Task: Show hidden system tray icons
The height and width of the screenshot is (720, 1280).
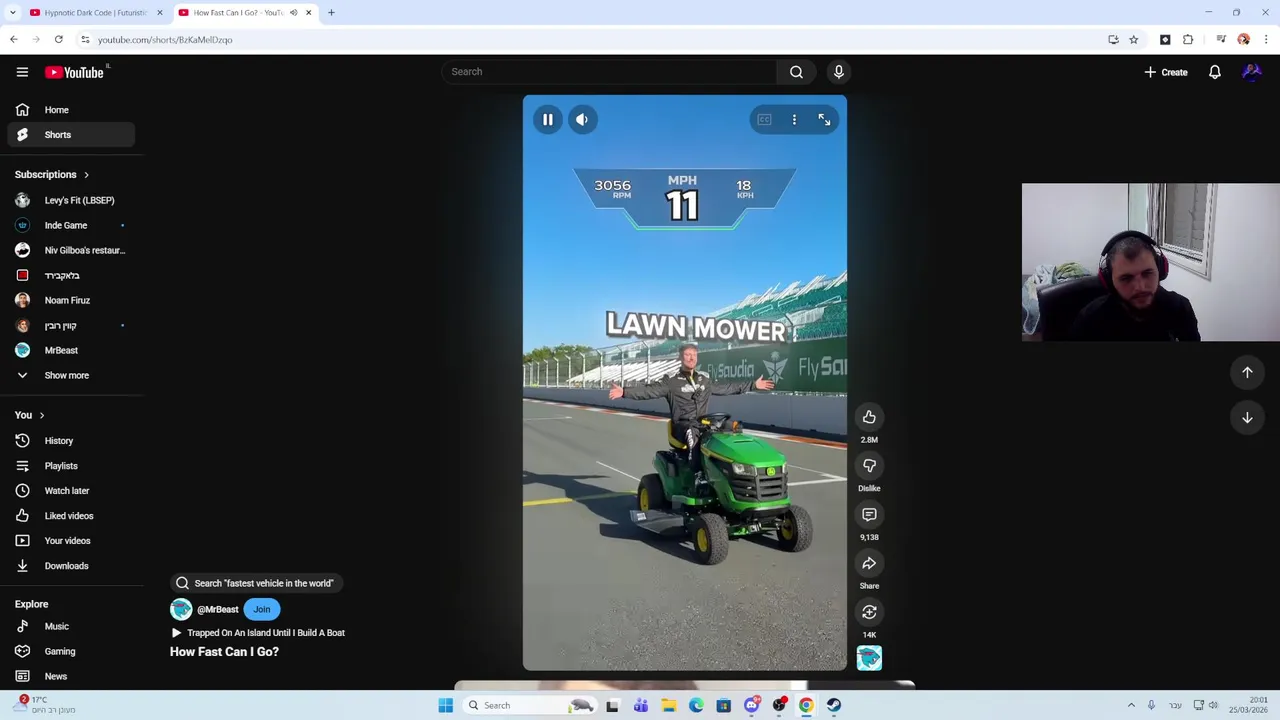Action: tap(1131, 705)
